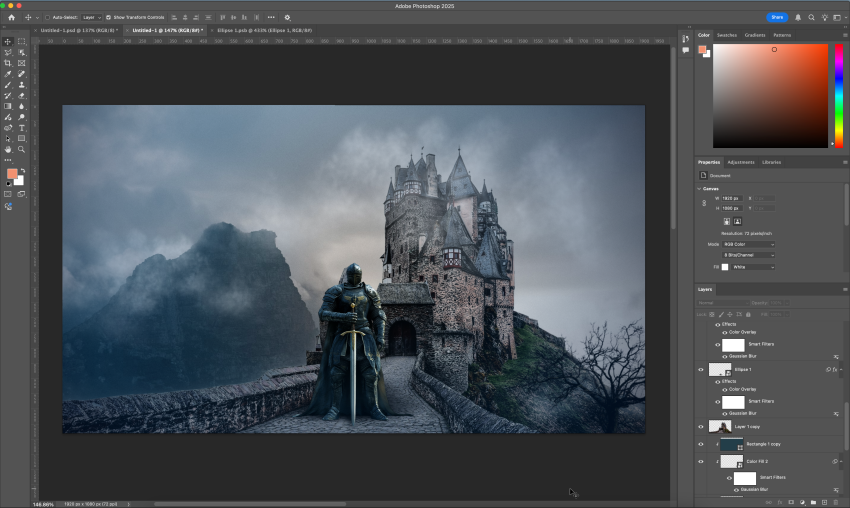Hide the Layer 1 copy layer
The height and width of the screenshot is (508, 850).
[x=700, y=426]
